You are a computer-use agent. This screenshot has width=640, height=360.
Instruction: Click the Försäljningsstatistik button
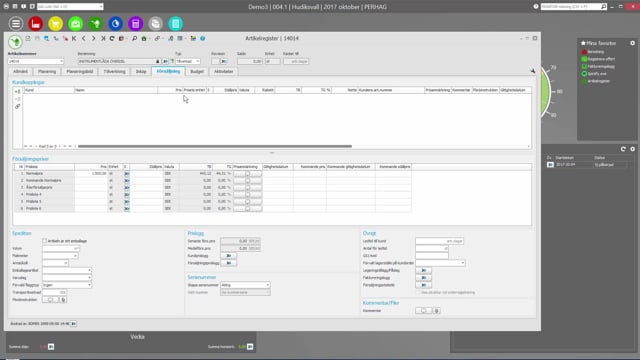(x=424, y=285)
